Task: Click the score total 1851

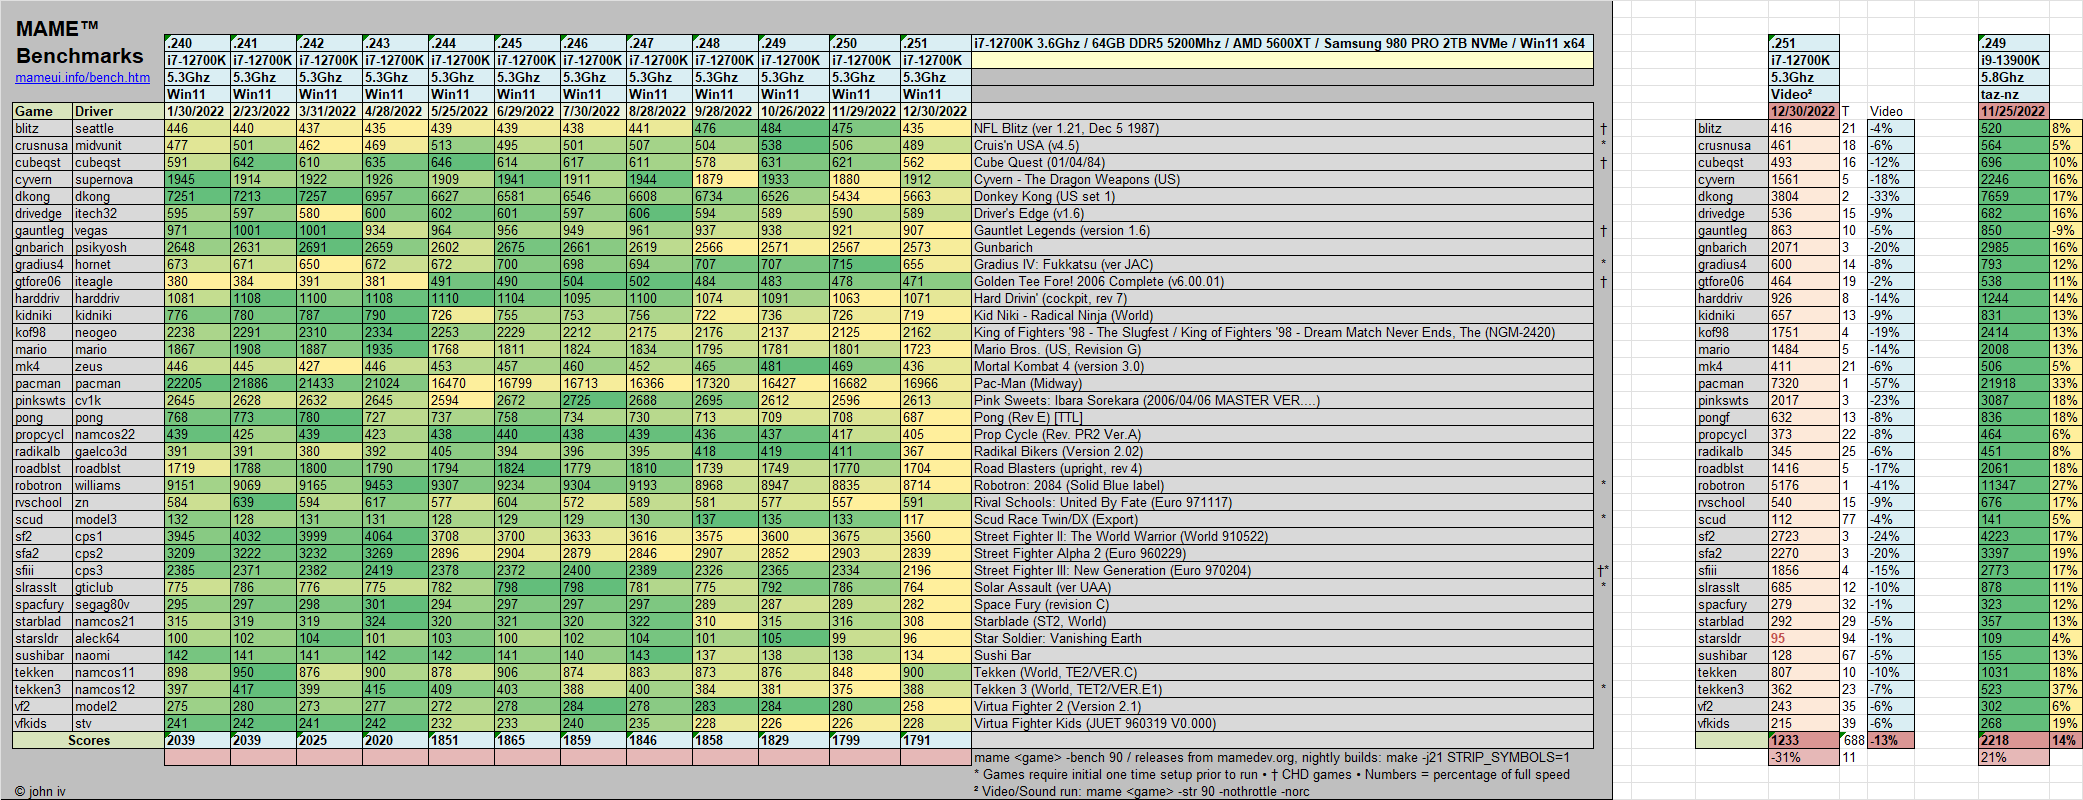Action: [x=461, y=740]
